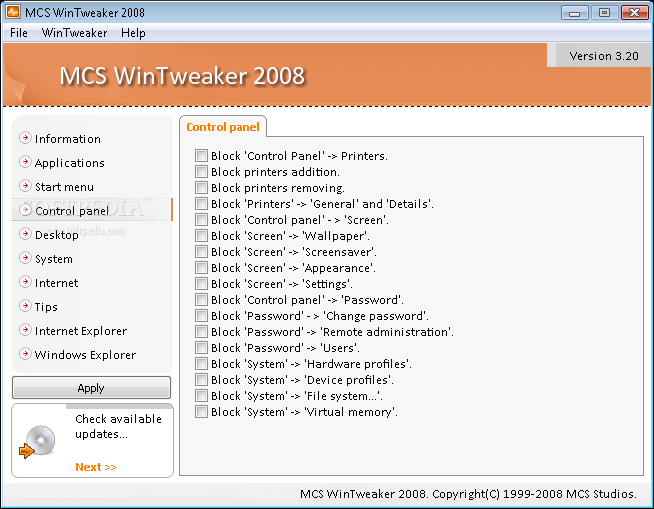Toggle Block 'Printers' -> 'General' and 'Details'

pos(201,204)
